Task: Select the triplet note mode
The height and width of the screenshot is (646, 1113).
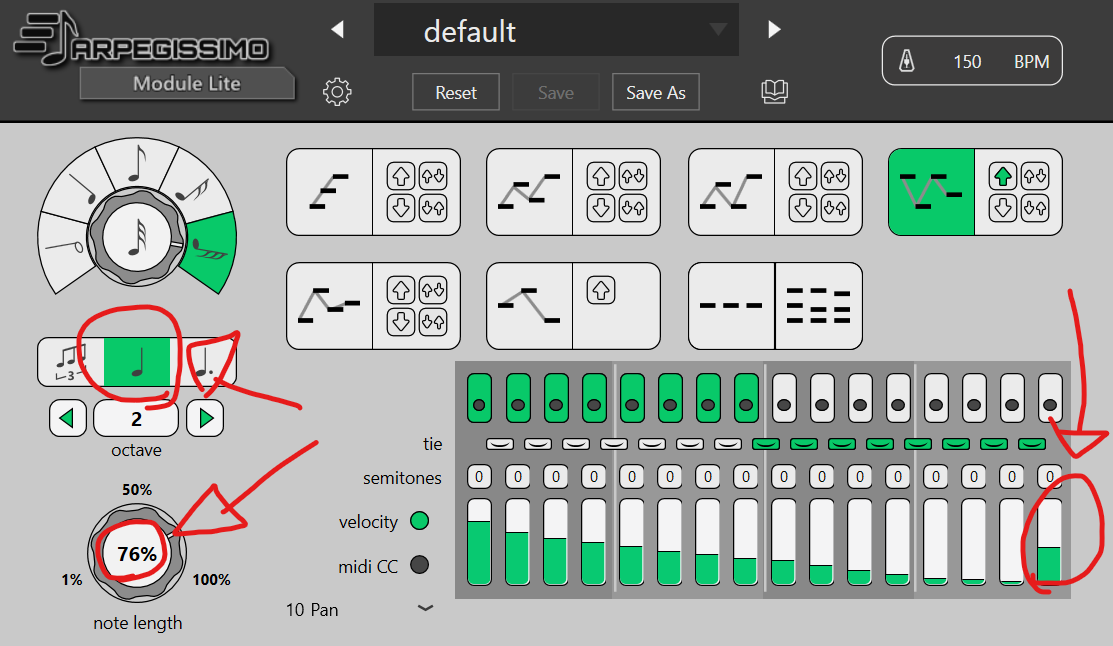Action: pos(71,362)
